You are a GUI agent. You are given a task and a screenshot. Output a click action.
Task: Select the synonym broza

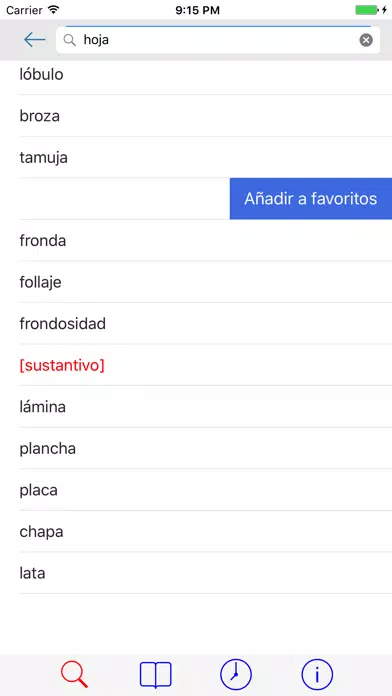pyautogui.click(x=206, y=116)
